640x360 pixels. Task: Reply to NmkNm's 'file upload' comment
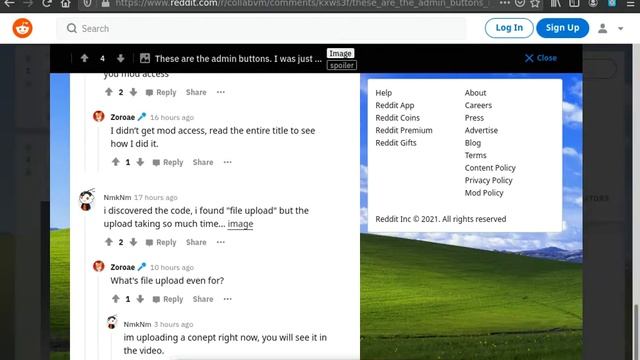[161, 242]
